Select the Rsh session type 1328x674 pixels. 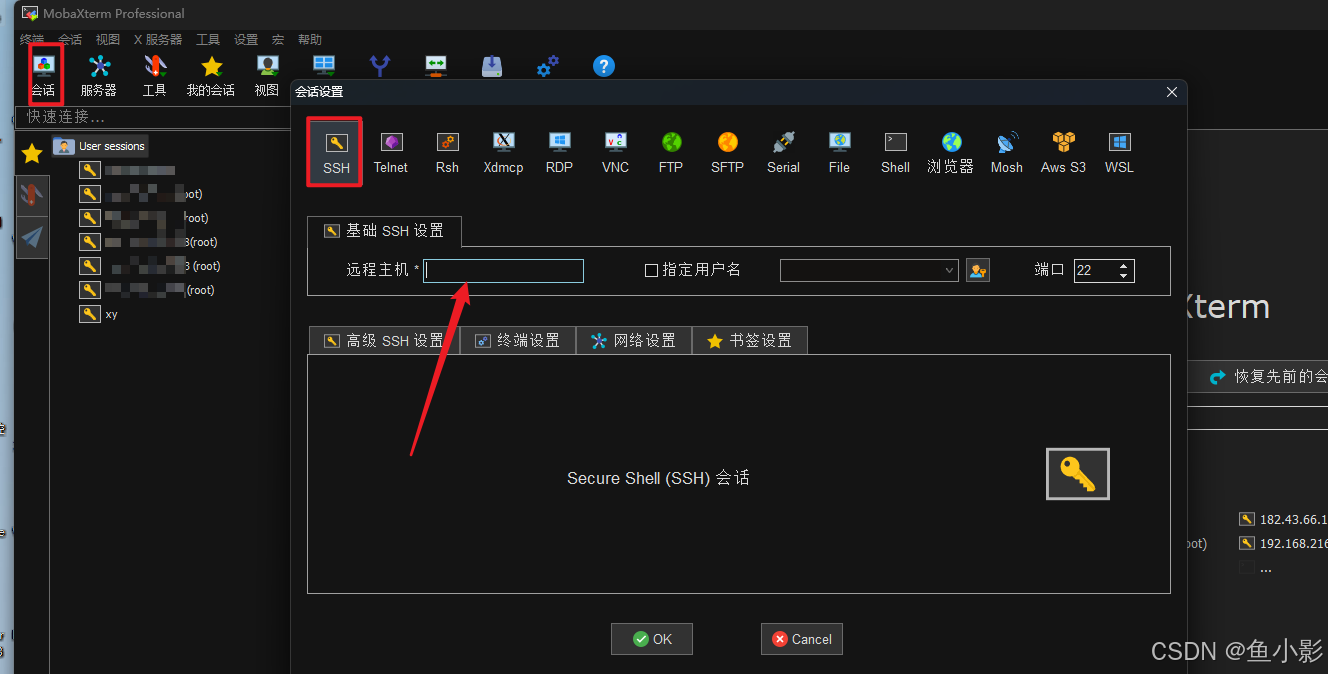click(x=447, y=152)
